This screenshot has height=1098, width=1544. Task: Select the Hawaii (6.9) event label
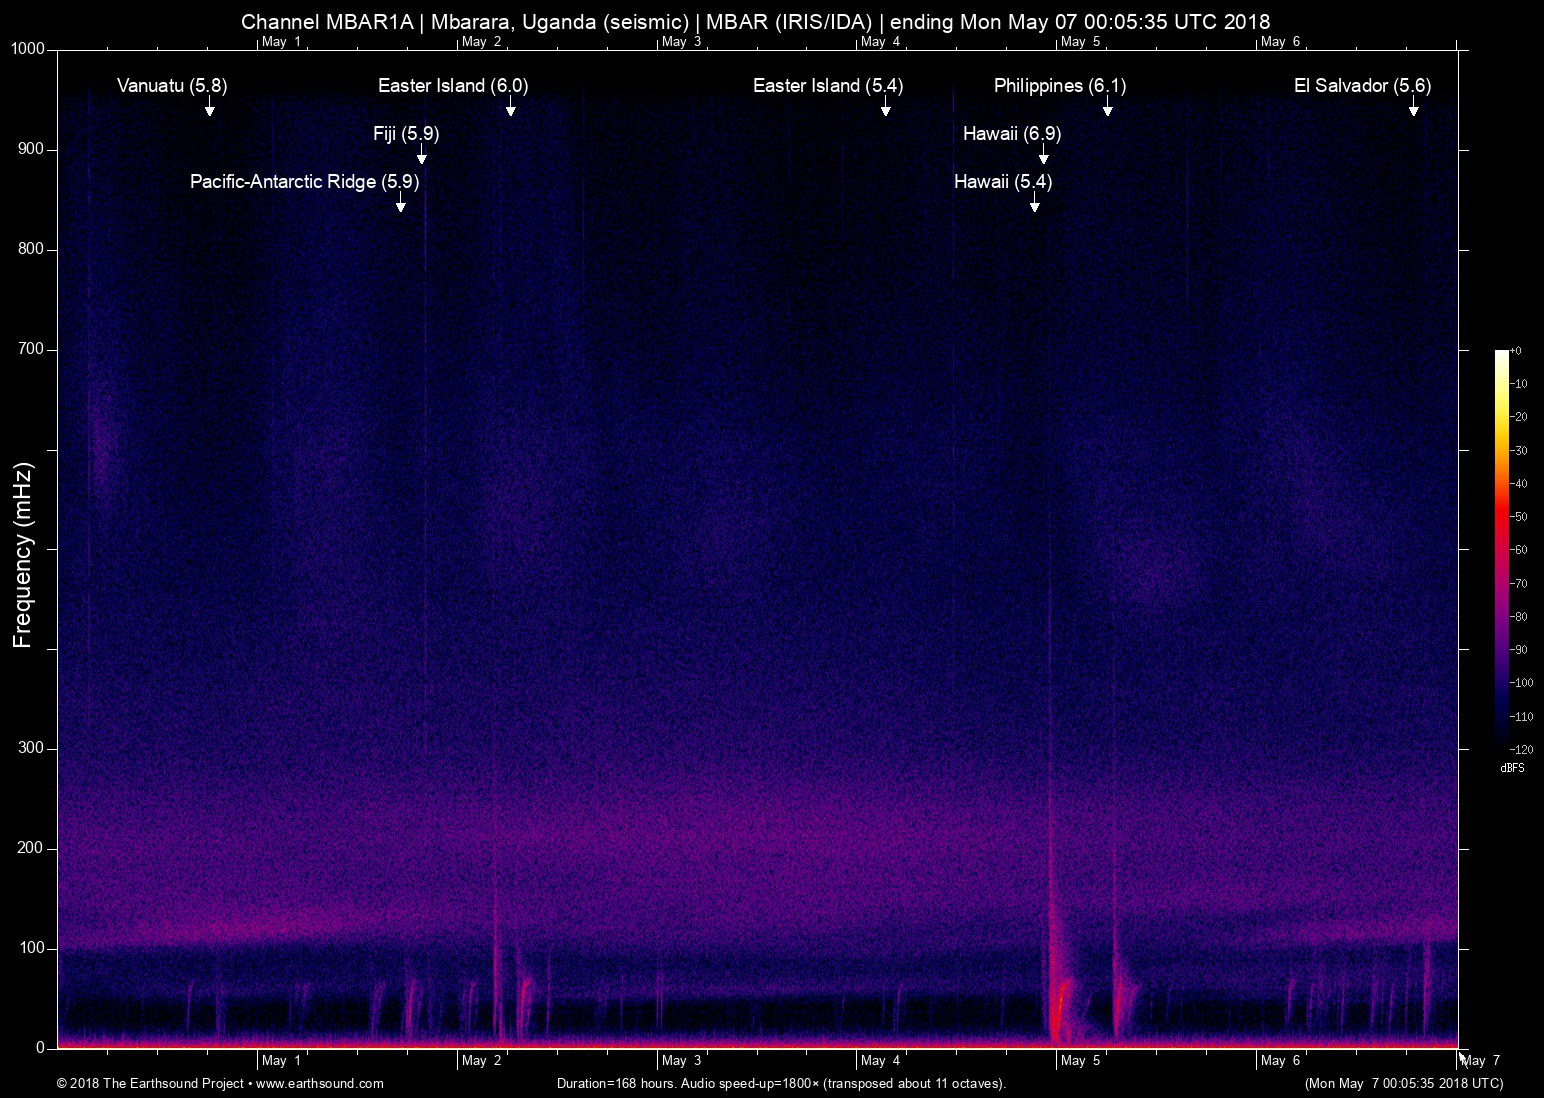1011,134
